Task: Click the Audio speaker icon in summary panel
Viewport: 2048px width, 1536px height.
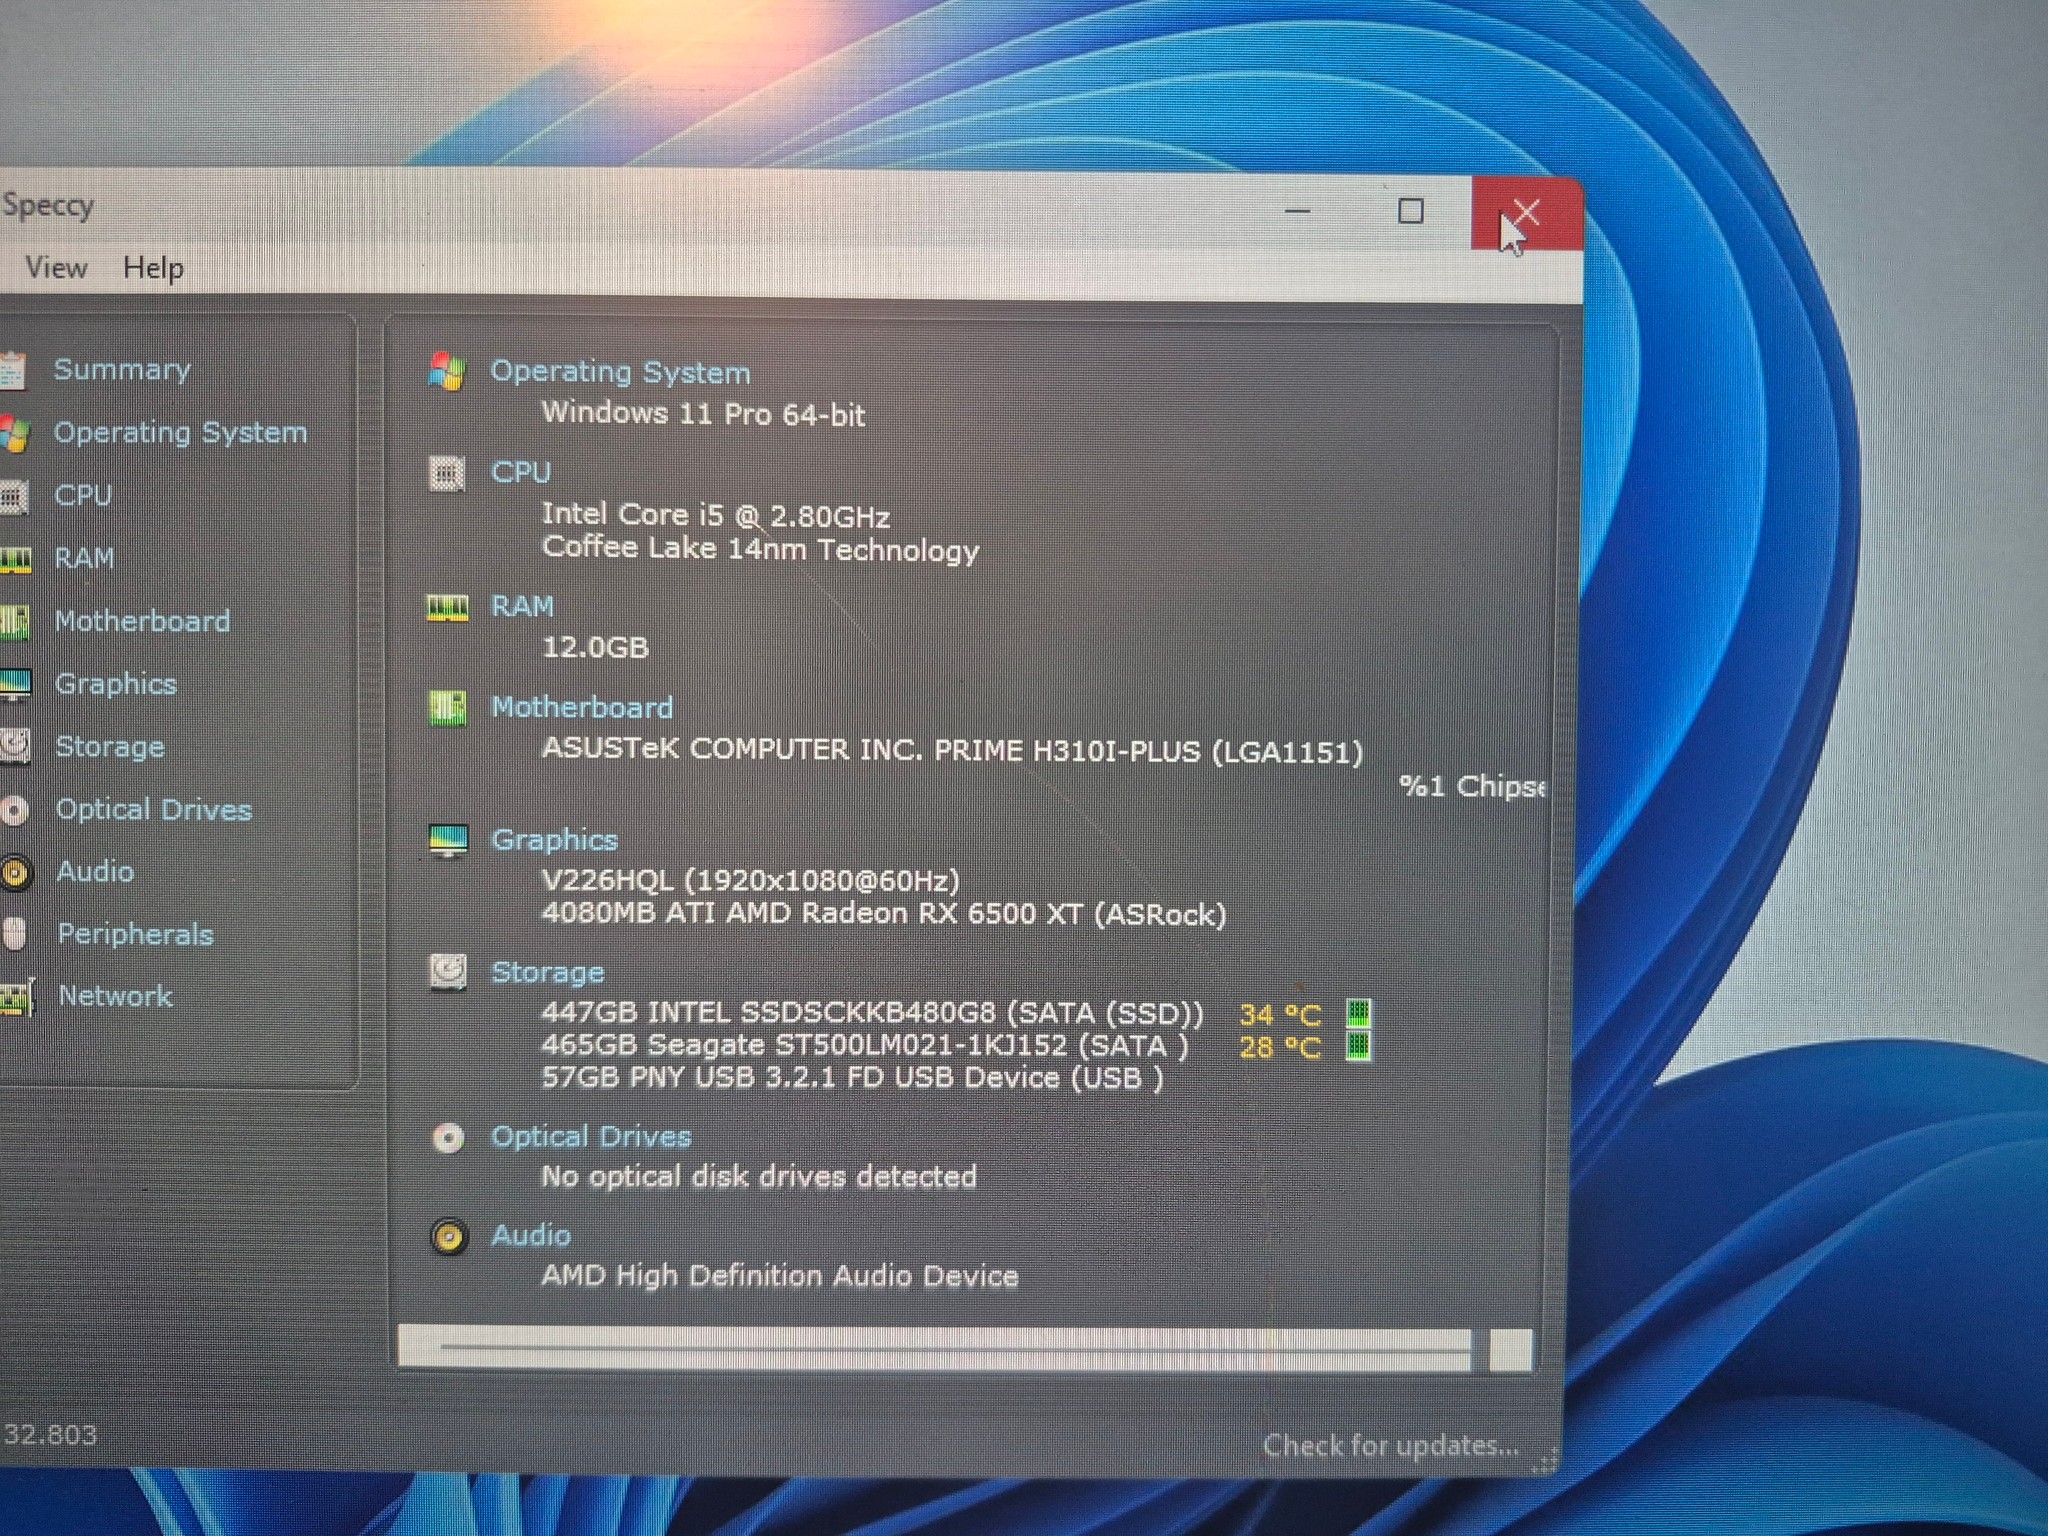Action: pos(449,1237)
